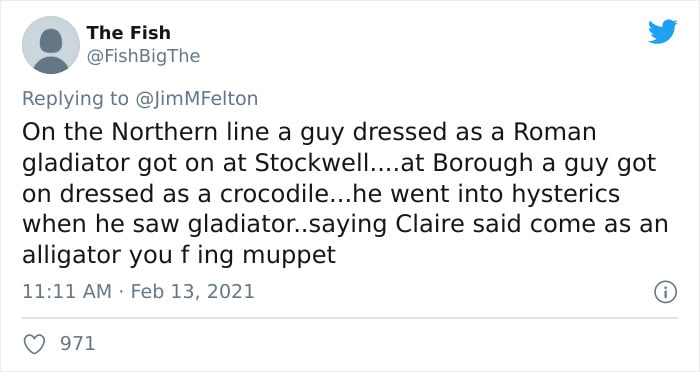Click the word muppet ending the tweet

click(x=289, y=257)
